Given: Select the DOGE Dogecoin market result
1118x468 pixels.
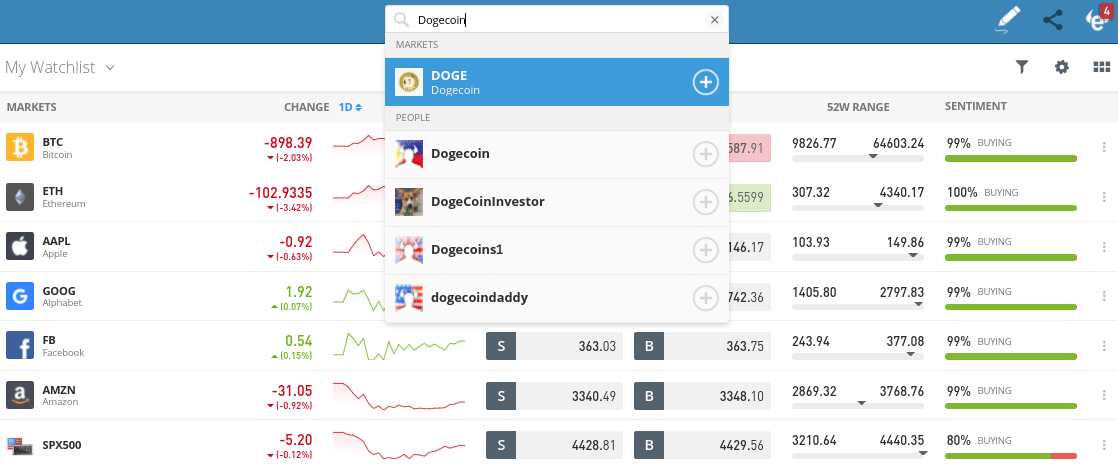Looking at the screenshot, I should point(557,82).
